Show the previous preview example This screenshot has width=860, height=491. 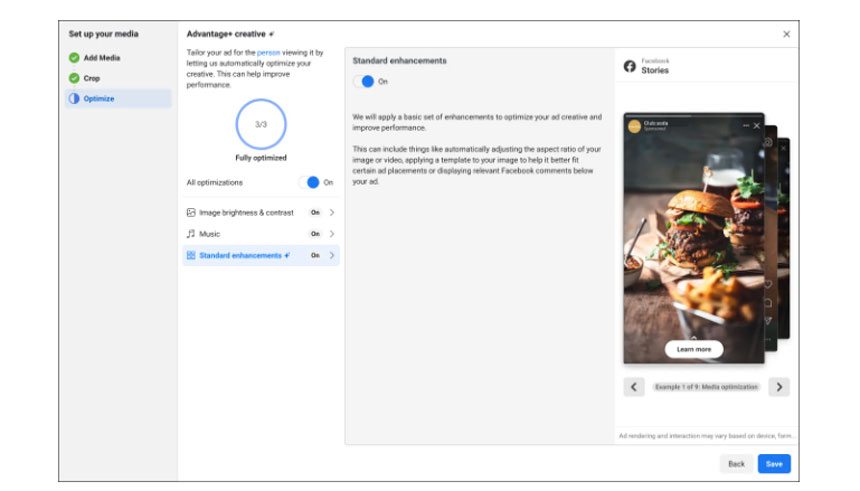pos(633,387)
